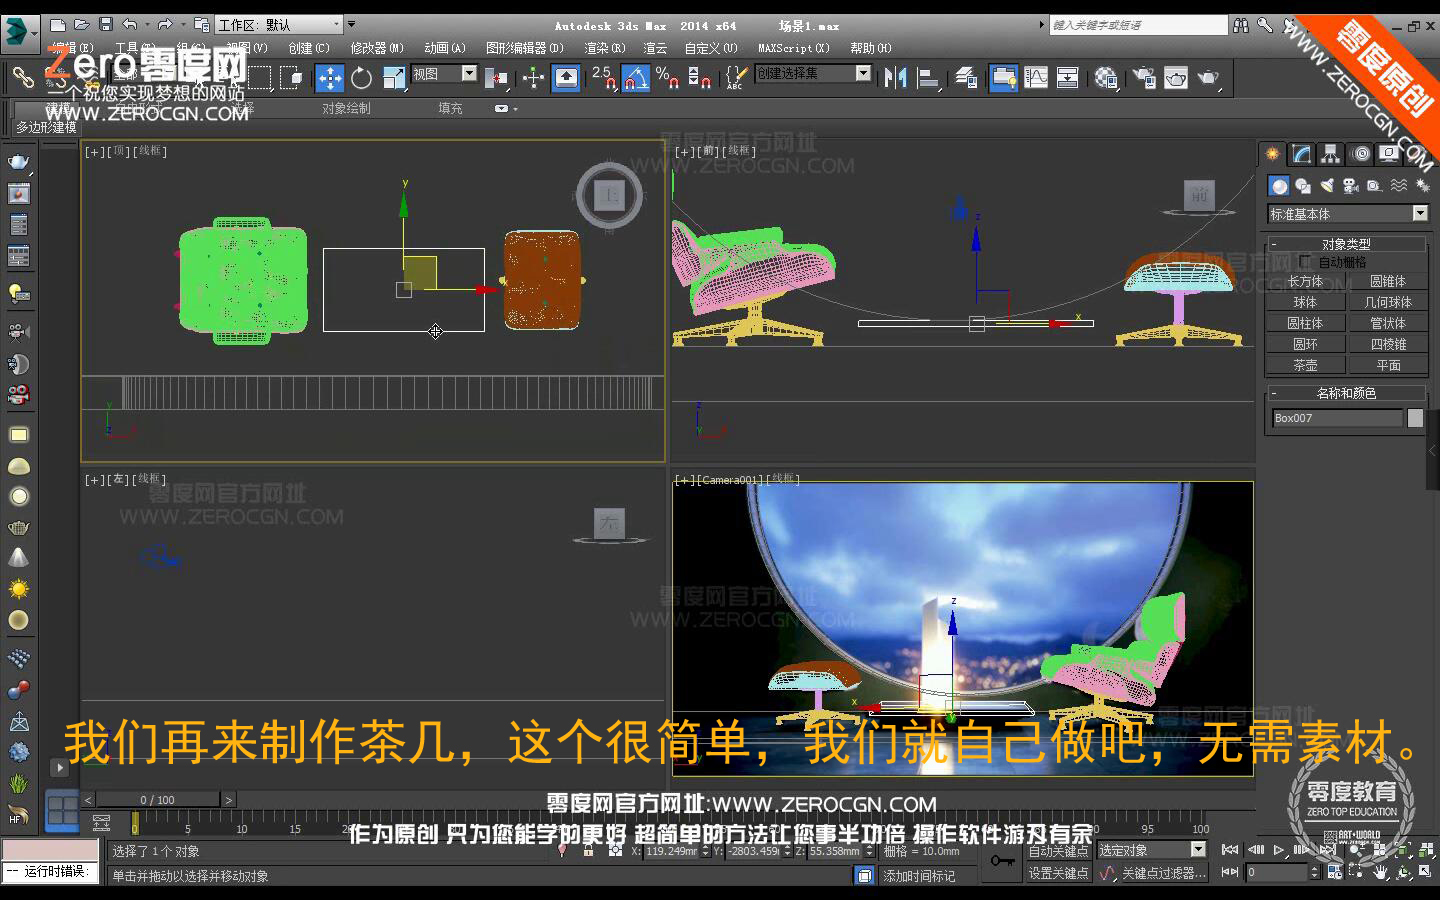Select the Systems category icon
This screenshot has height=900, width=1440.
[1422, 185]
